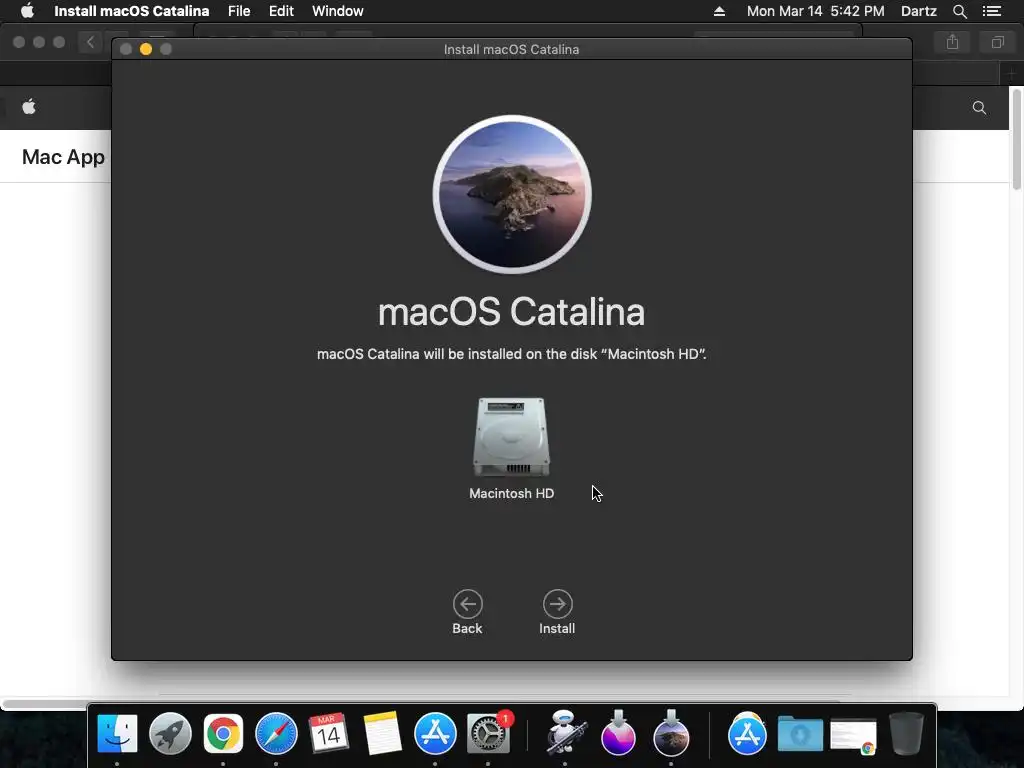Screen dimensions: 1024x768
Task: Open the macOS Monterey installer Dock icon
Action: (618, 733)
